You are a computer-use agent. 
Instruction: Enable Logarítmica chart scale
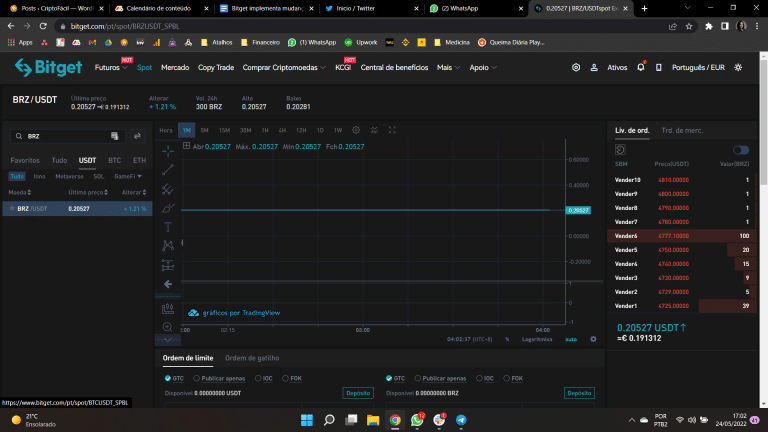[x=537, y=339]
